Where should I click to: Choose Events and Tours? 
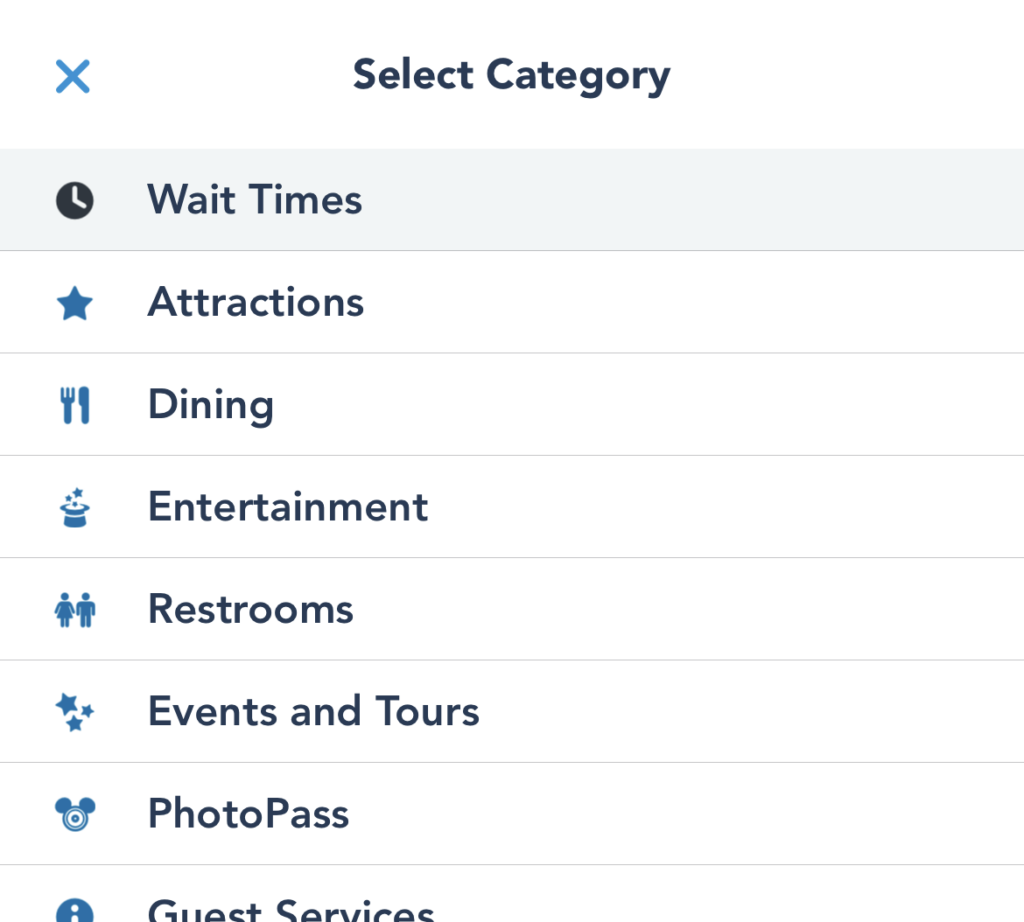pyautogui.click(x=512, y=711)
